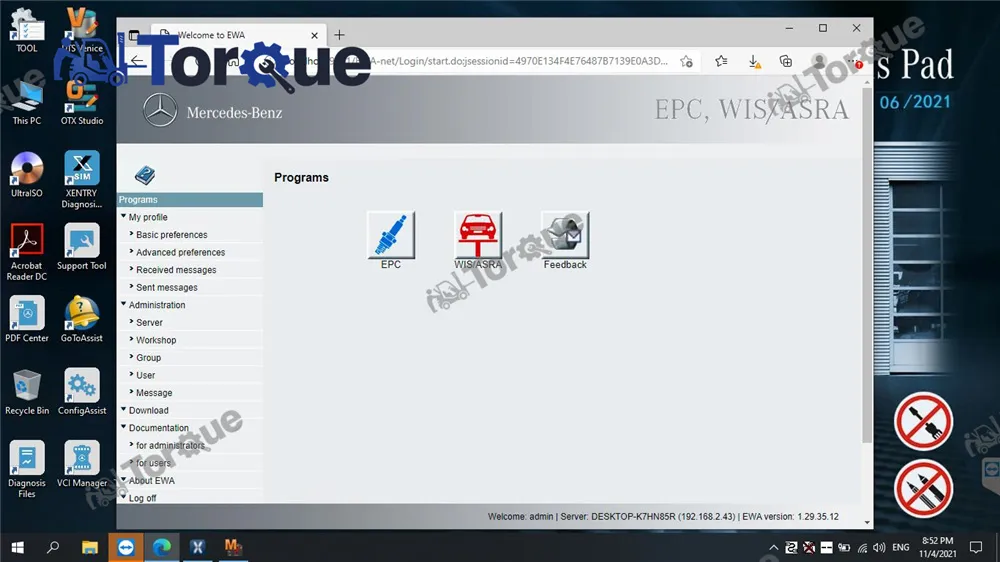The height and width of the screenshot is (562, 1000).
Task: Open the Feedback program icon
Action: pos(565,235)
